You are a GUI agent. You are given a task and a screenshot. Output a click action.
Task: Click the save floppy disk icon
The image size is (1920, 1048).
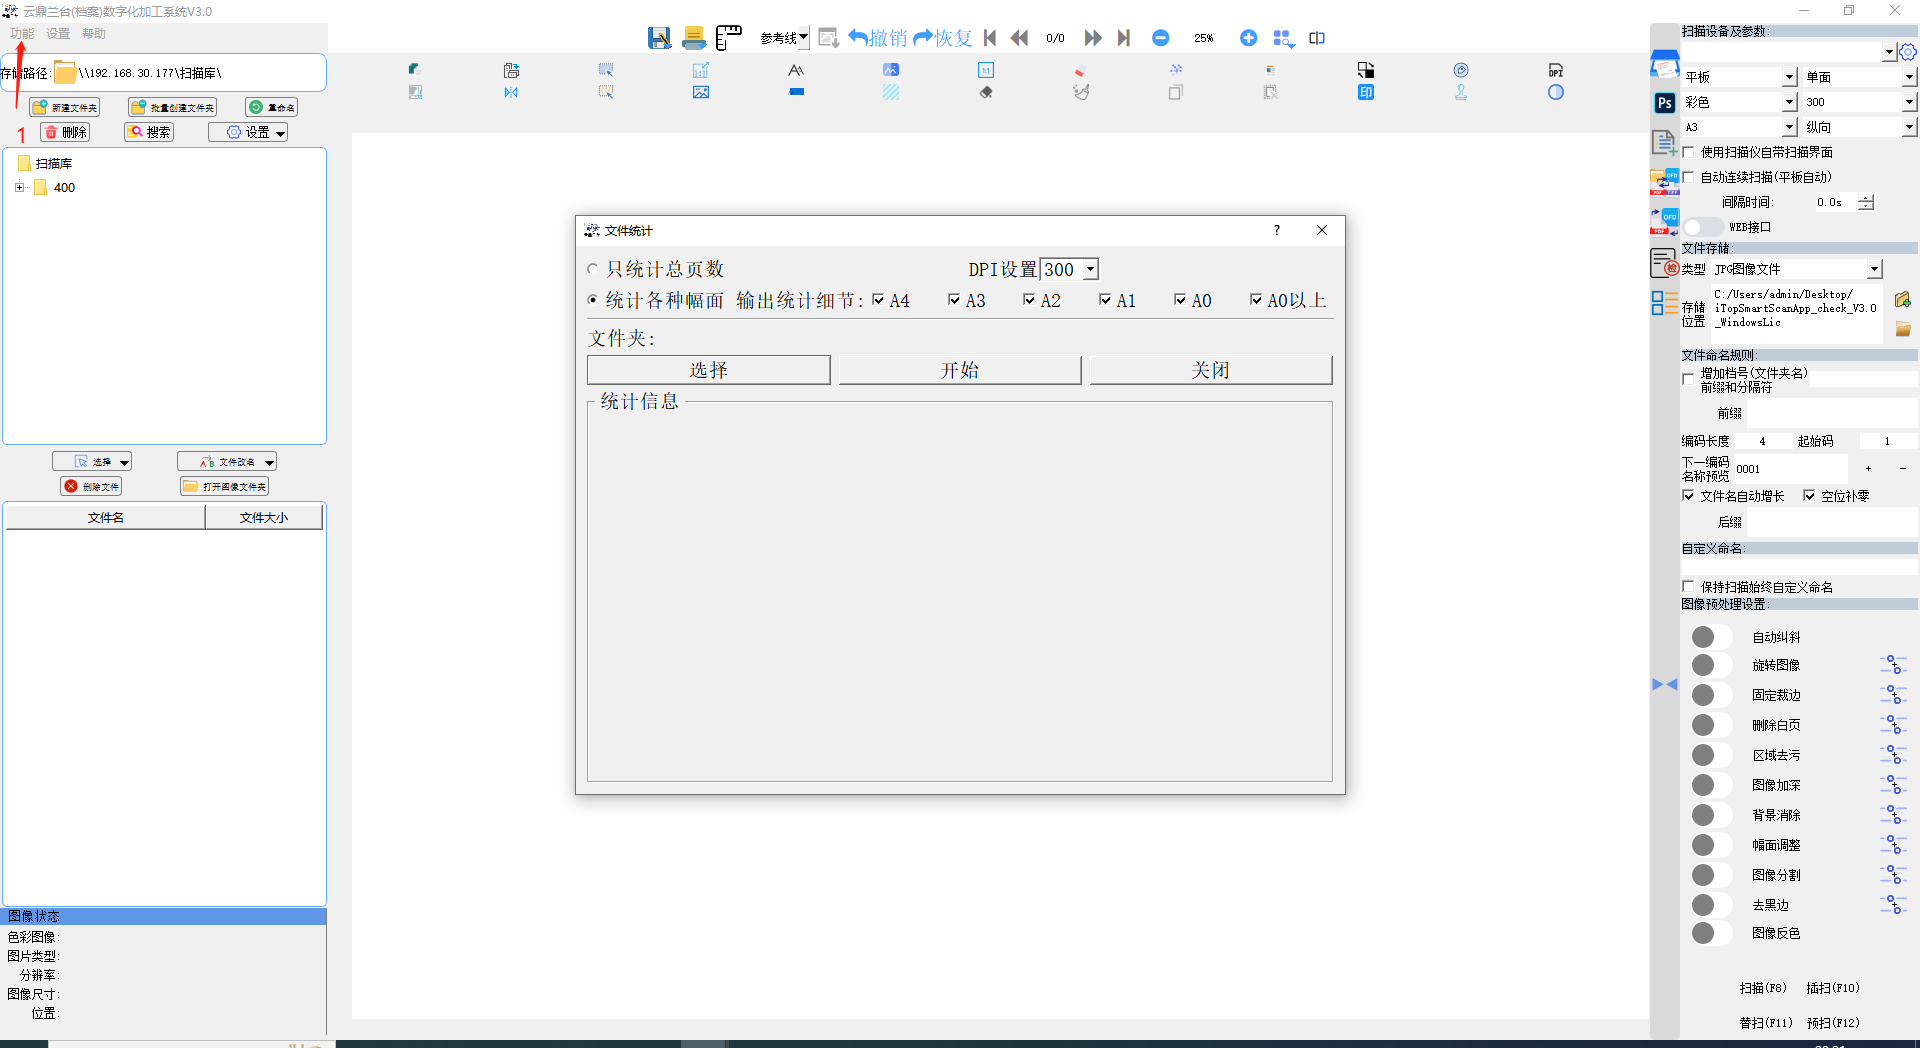coord(659,38)
